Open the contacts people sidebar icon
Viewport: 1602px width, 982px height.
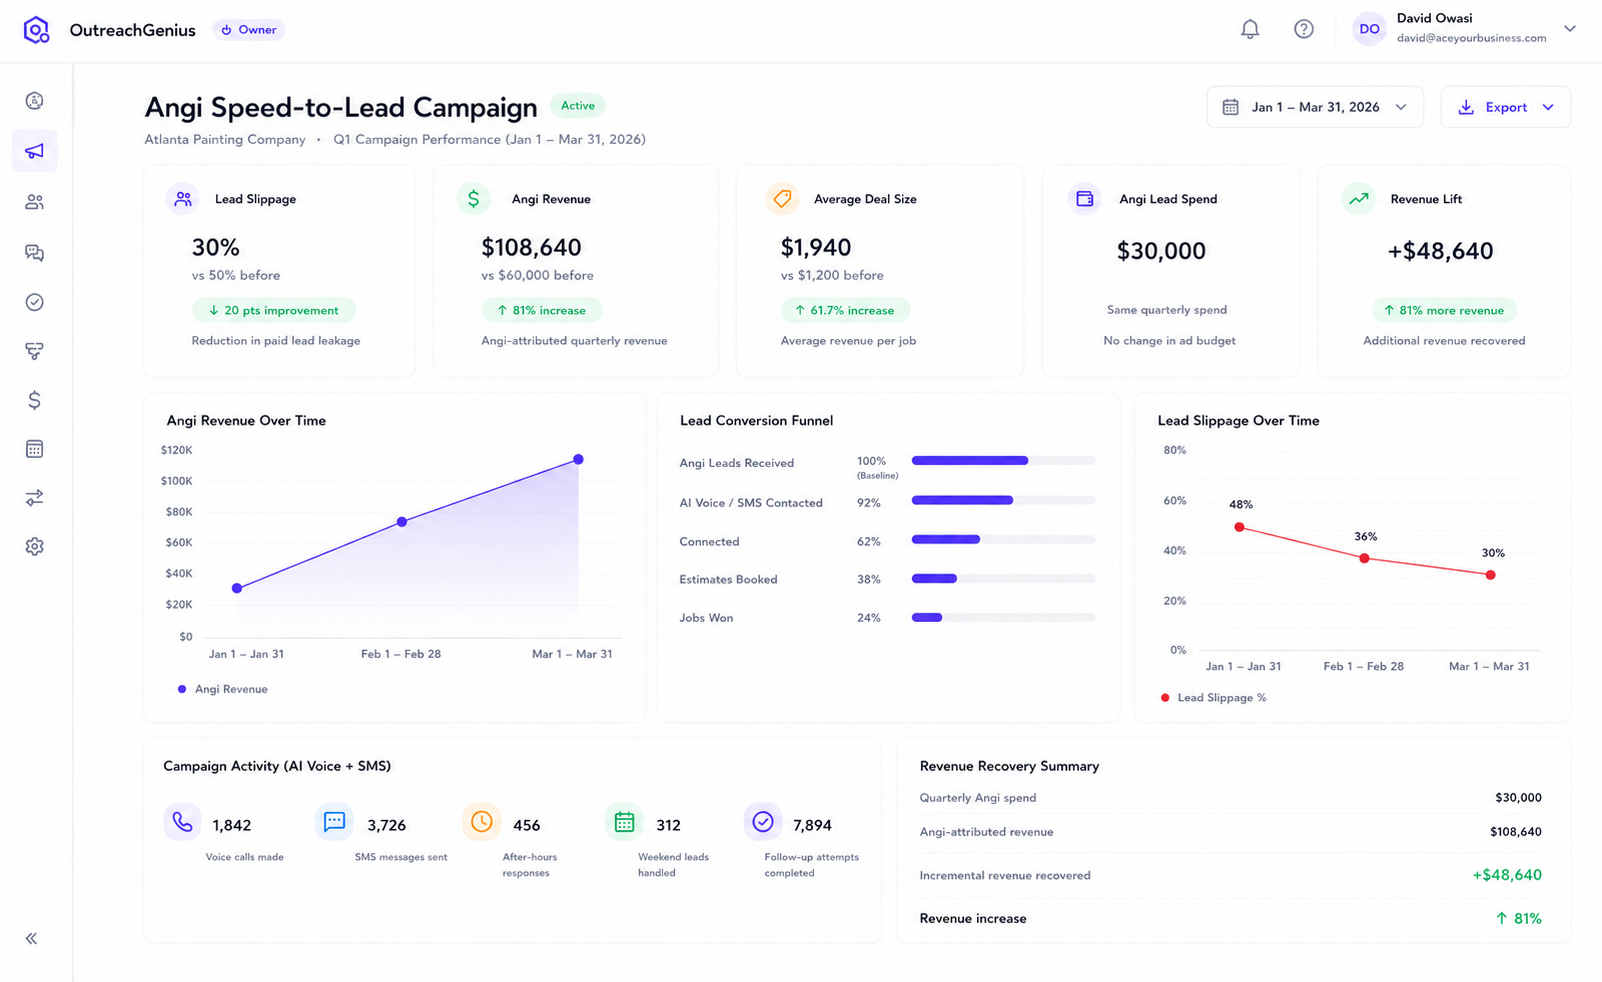click(35, 202)
